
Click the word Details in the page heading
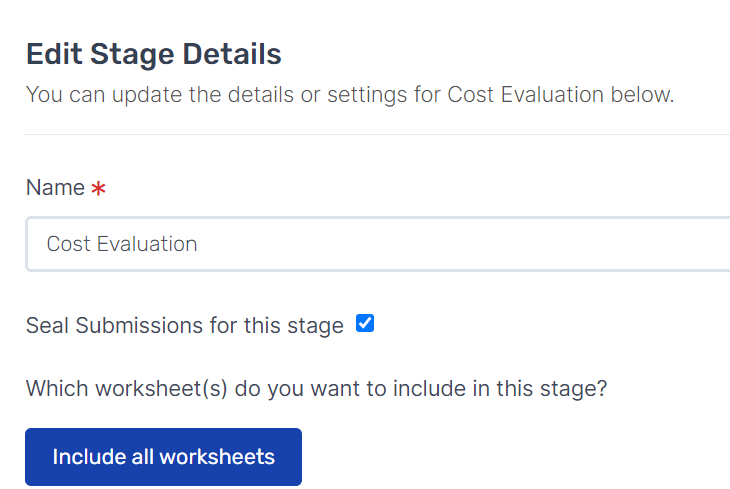tap(232, 54)
